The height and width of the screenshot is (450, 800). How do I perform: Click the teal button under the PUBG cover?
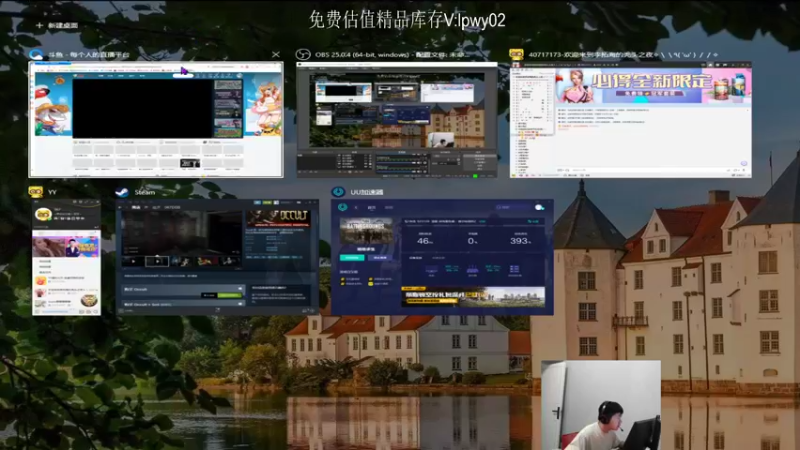[352, 258]
